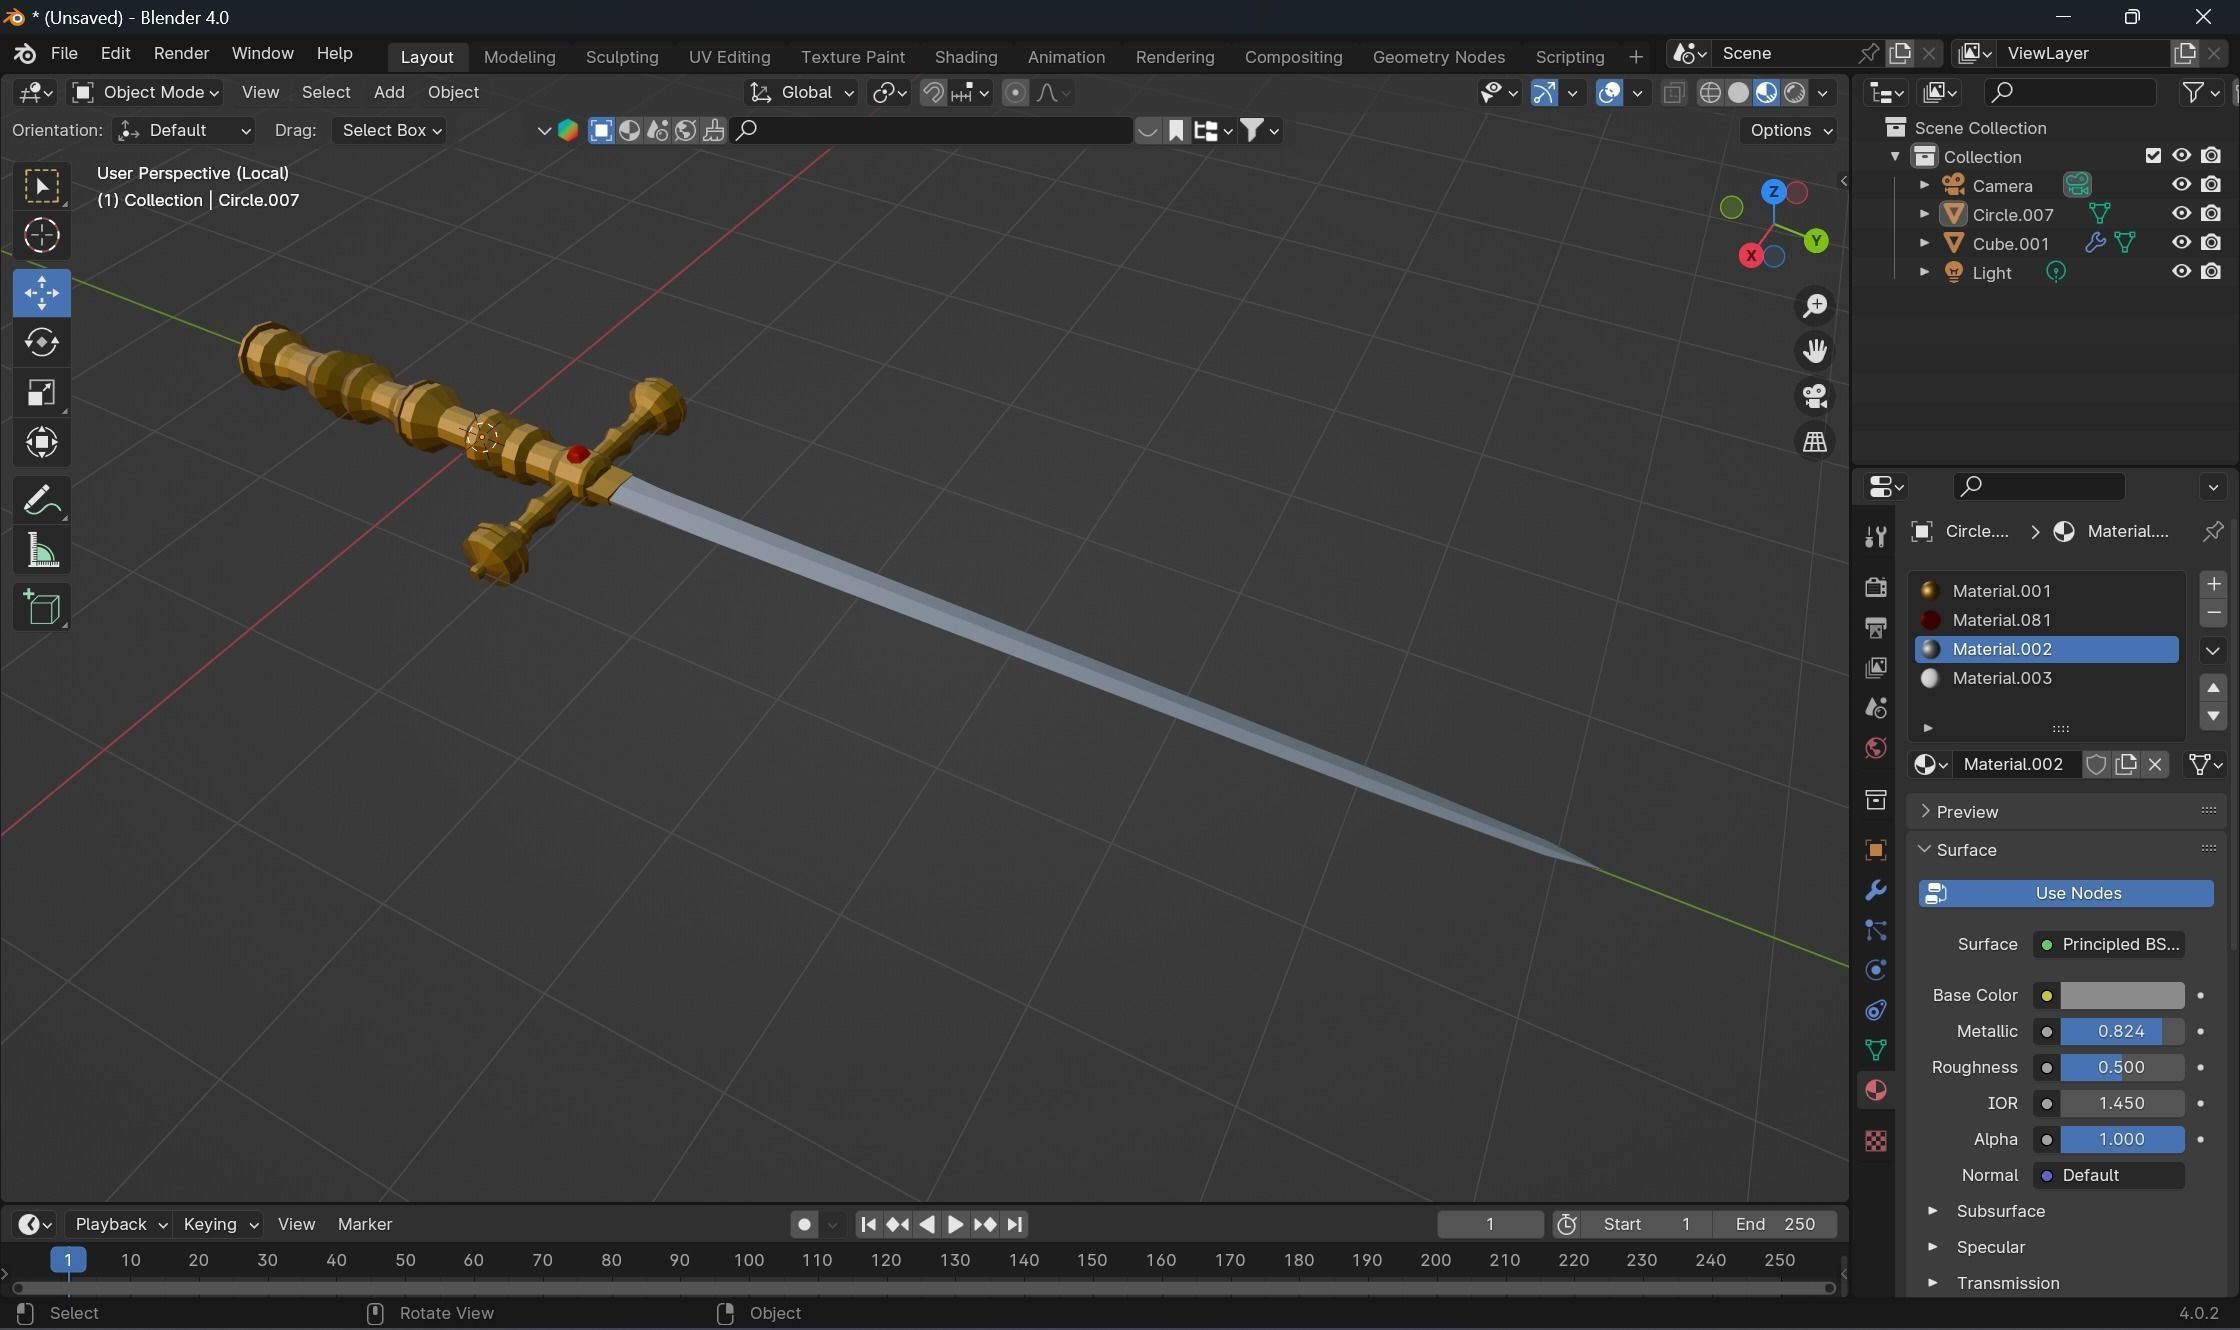Select the Add Cube tool

(x=42, y=607)
